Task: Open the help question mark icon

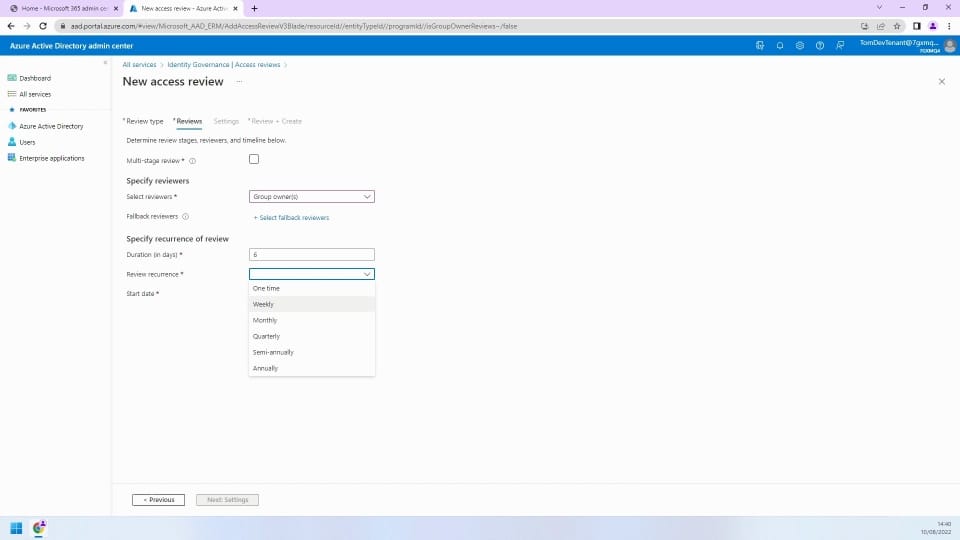Action: (820, 46)
